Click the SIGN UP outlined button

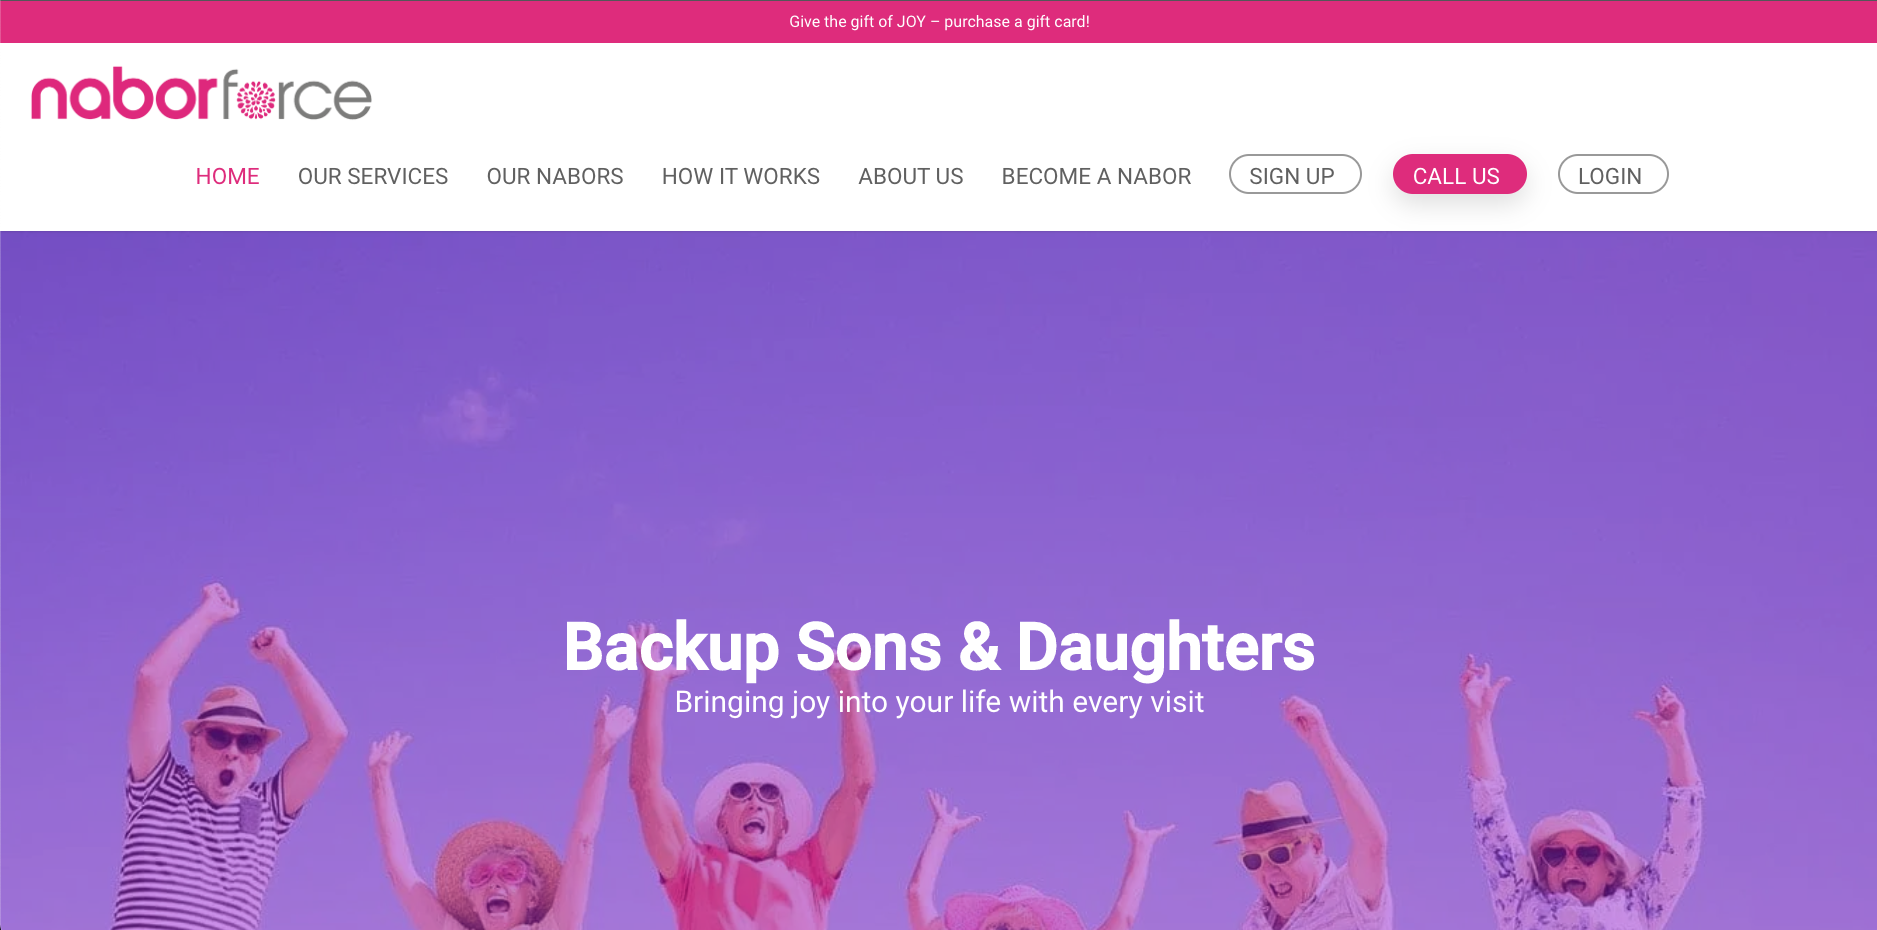[x=1295, y=175]
